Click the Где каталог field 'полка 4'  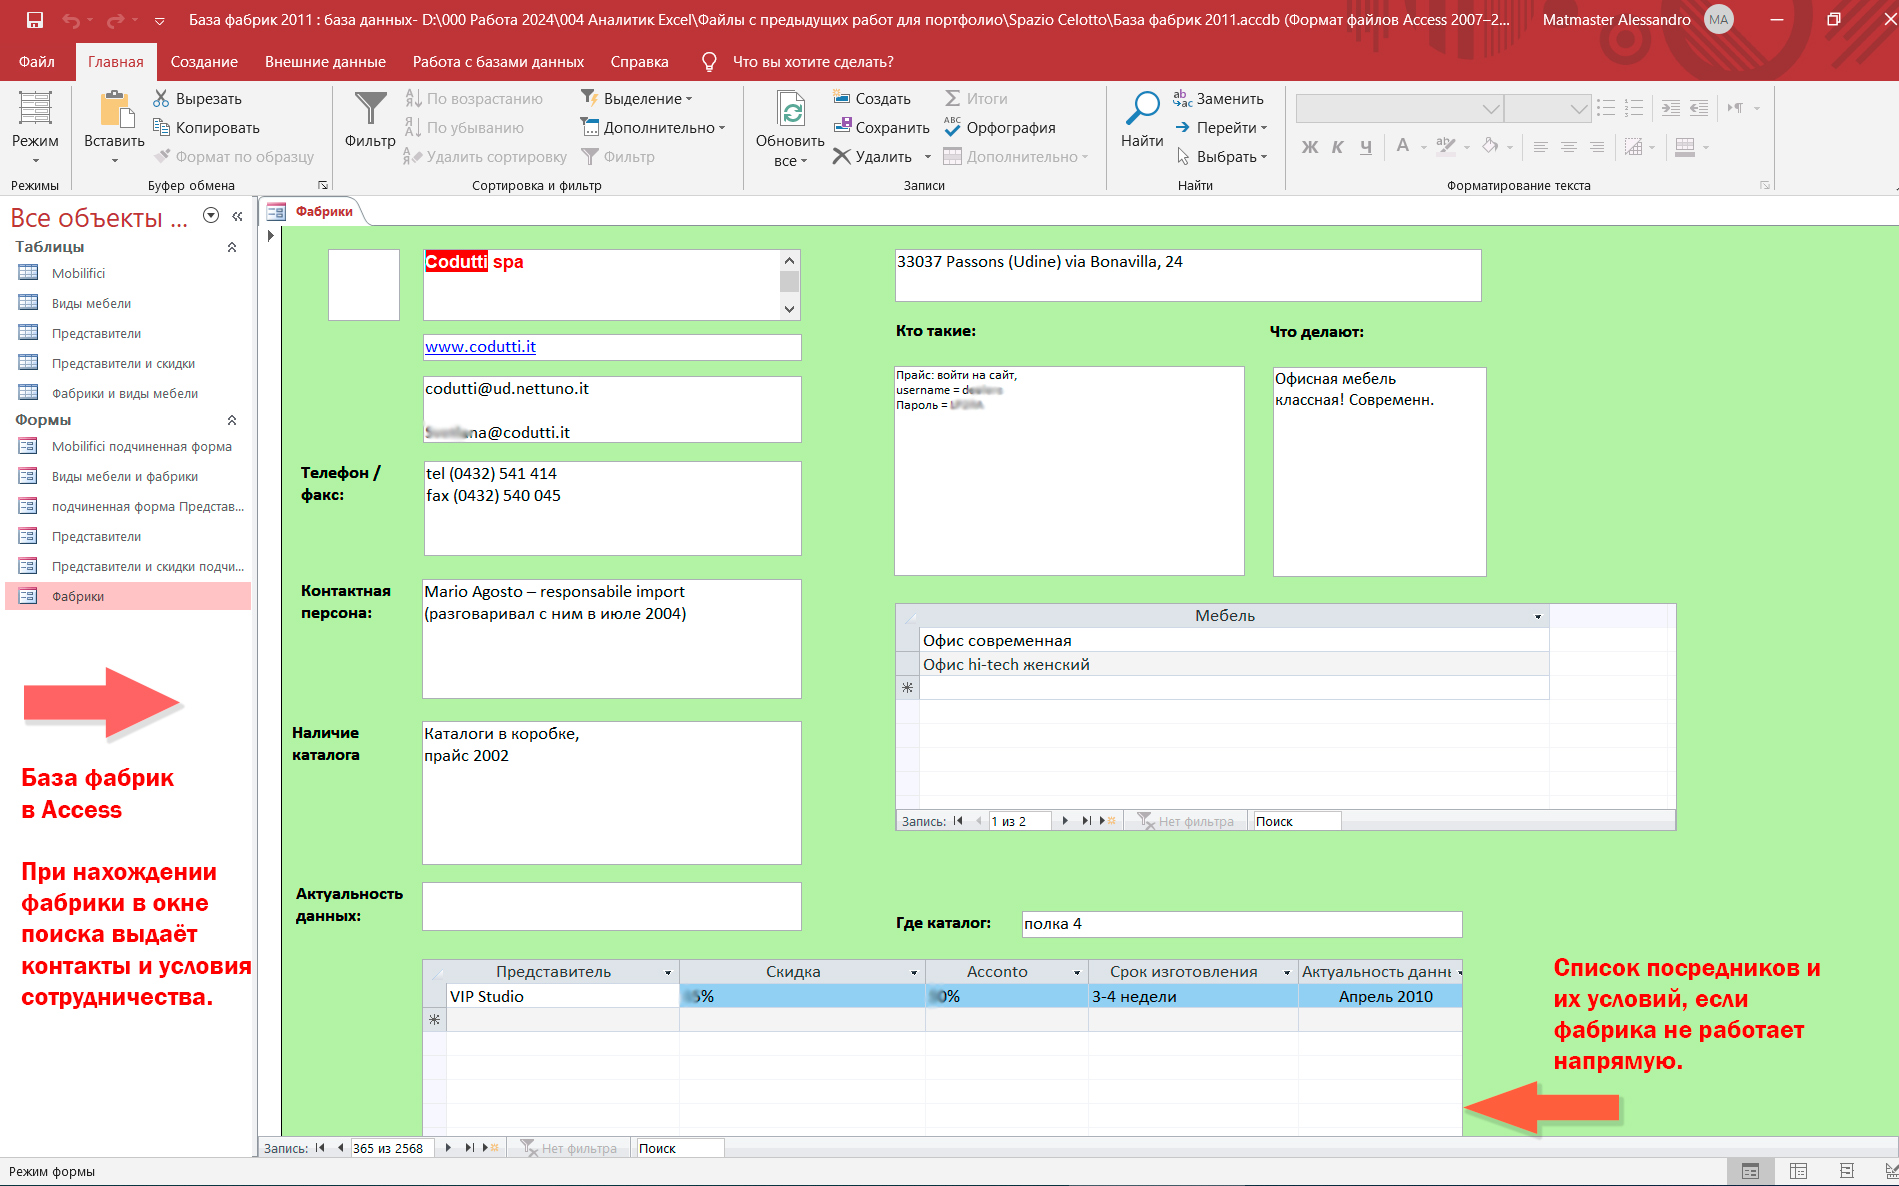tap(1240, 924)
